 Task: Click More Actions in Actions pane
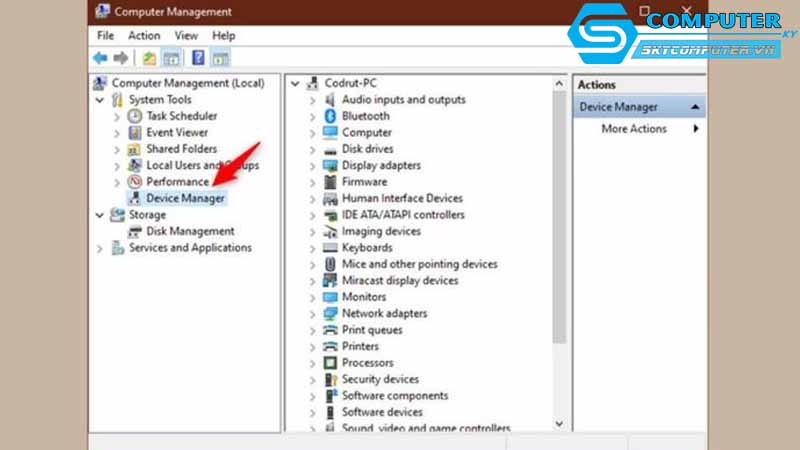(x=633, y=129)
